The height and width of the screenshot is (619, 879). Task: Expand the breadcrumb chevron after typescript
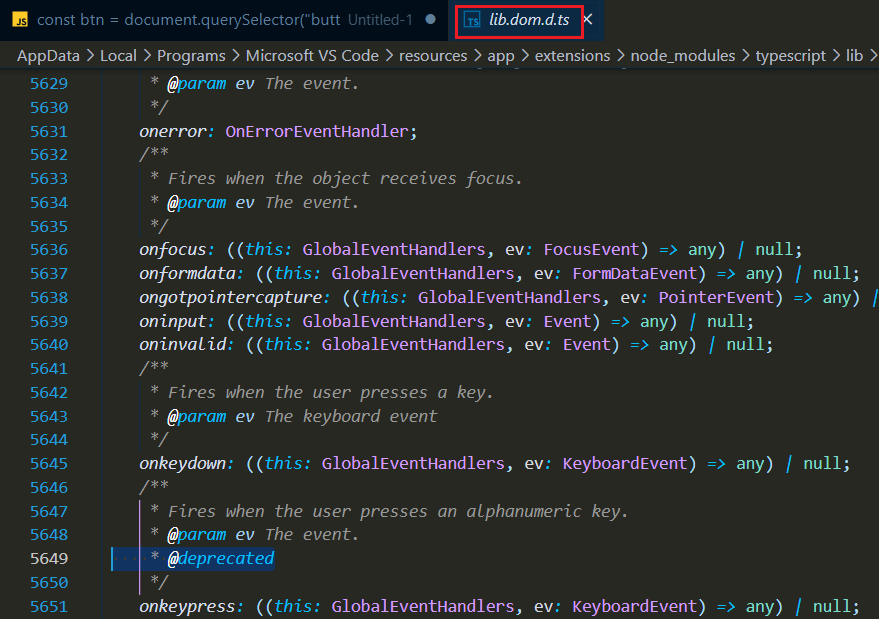pos(838,55)
